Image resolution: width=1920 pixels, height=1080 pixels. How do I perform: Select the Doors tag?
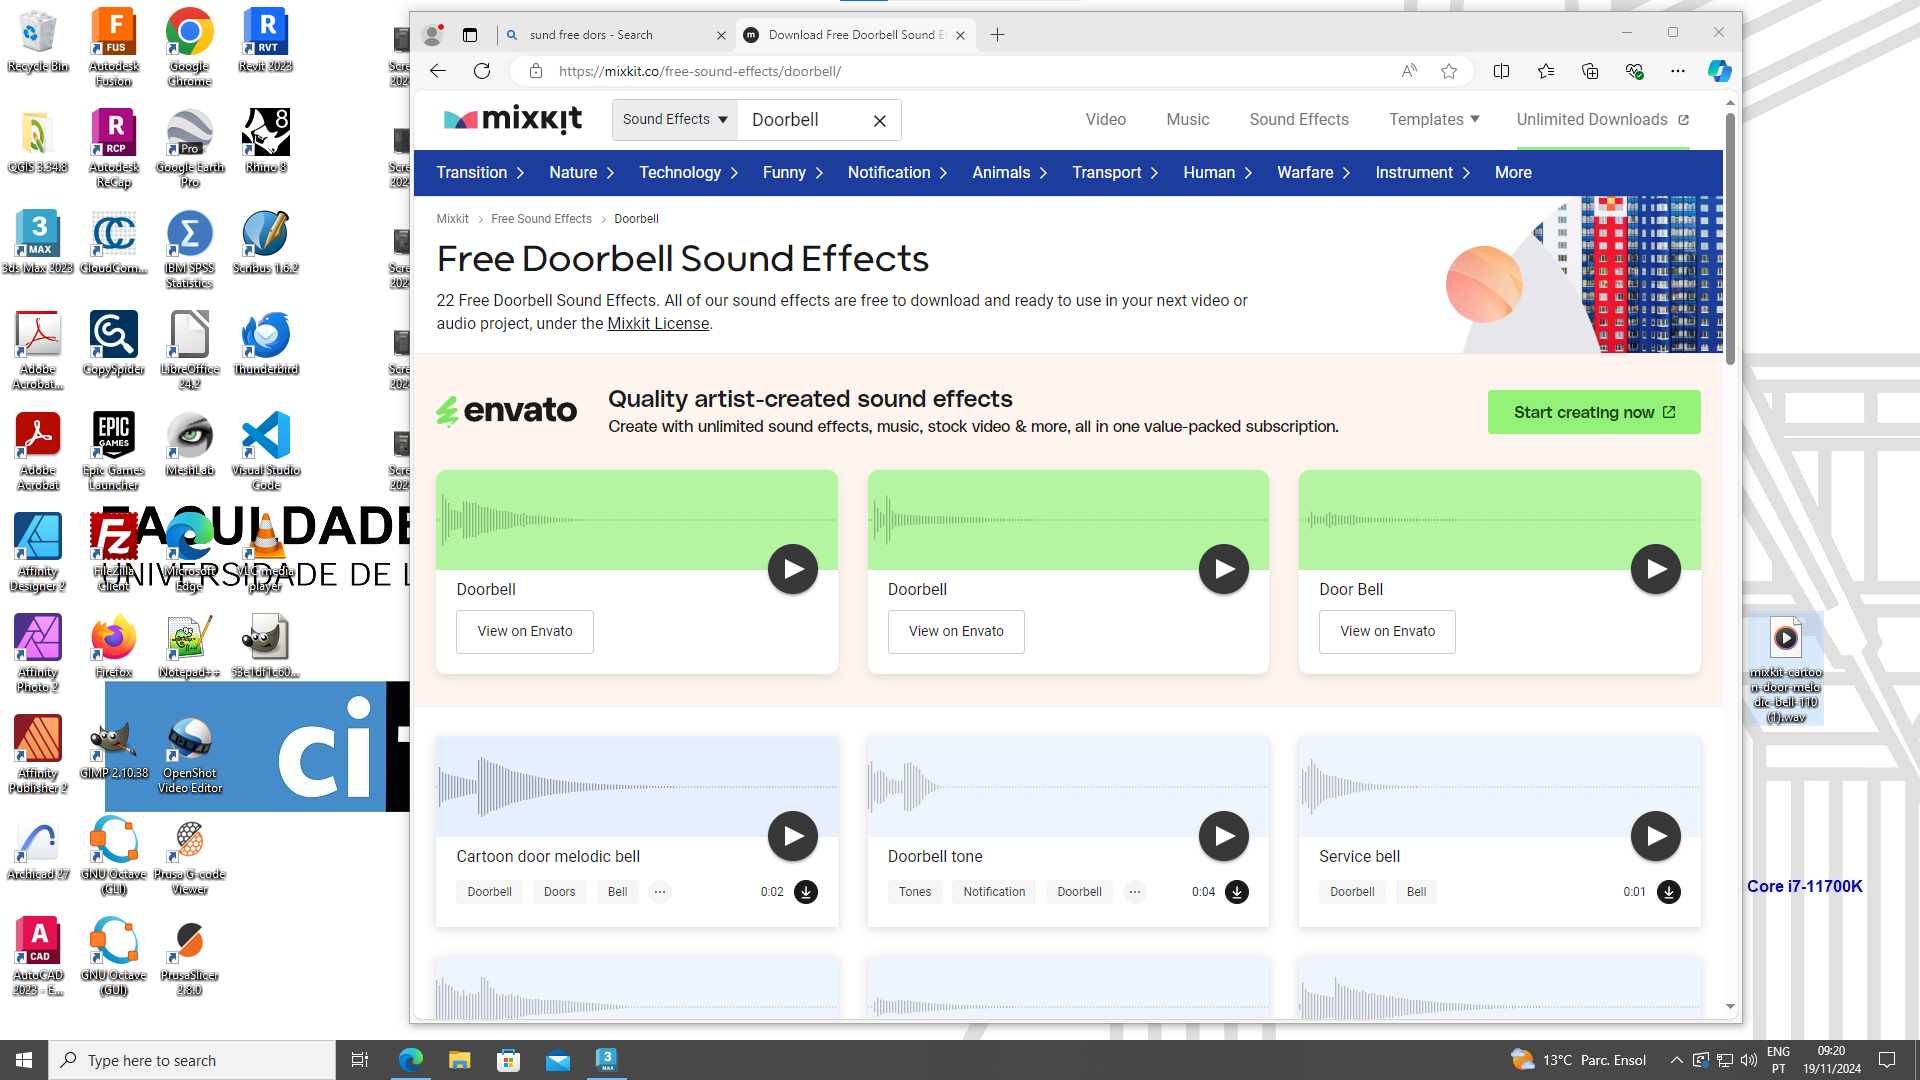(559, 892)
